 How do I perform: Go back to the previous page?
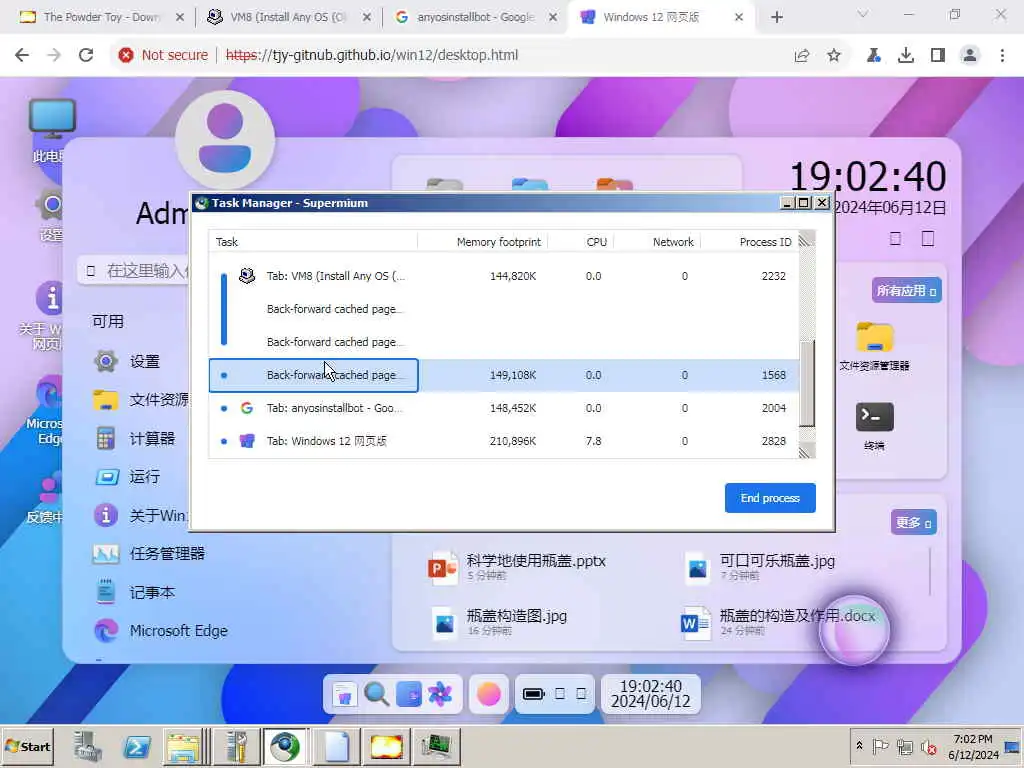click(x=22, y=55)
